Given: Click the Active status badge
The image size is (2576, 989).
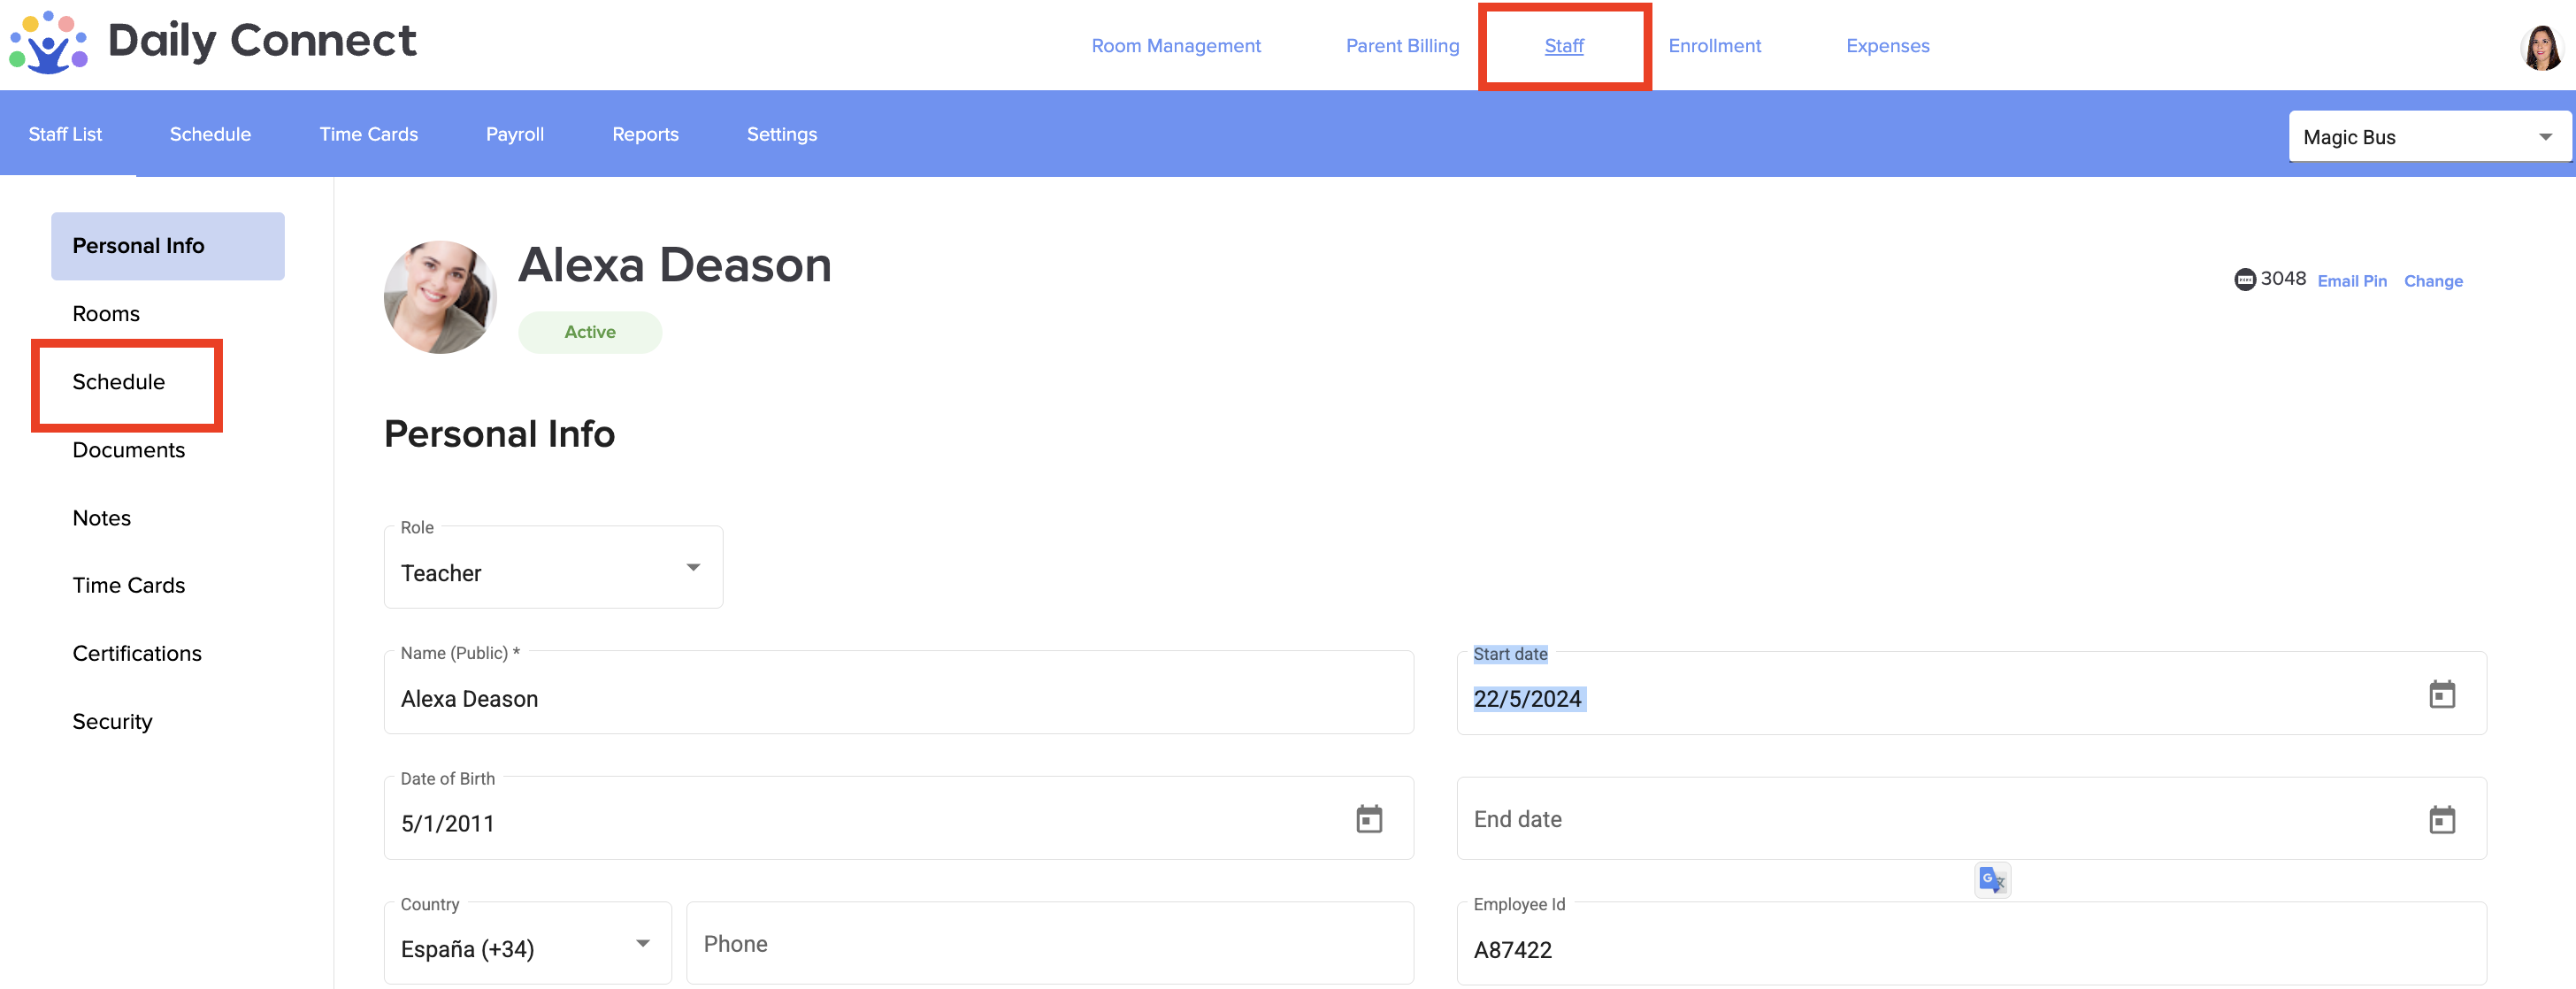Looking at the screenshot, I should pos(590,332).
